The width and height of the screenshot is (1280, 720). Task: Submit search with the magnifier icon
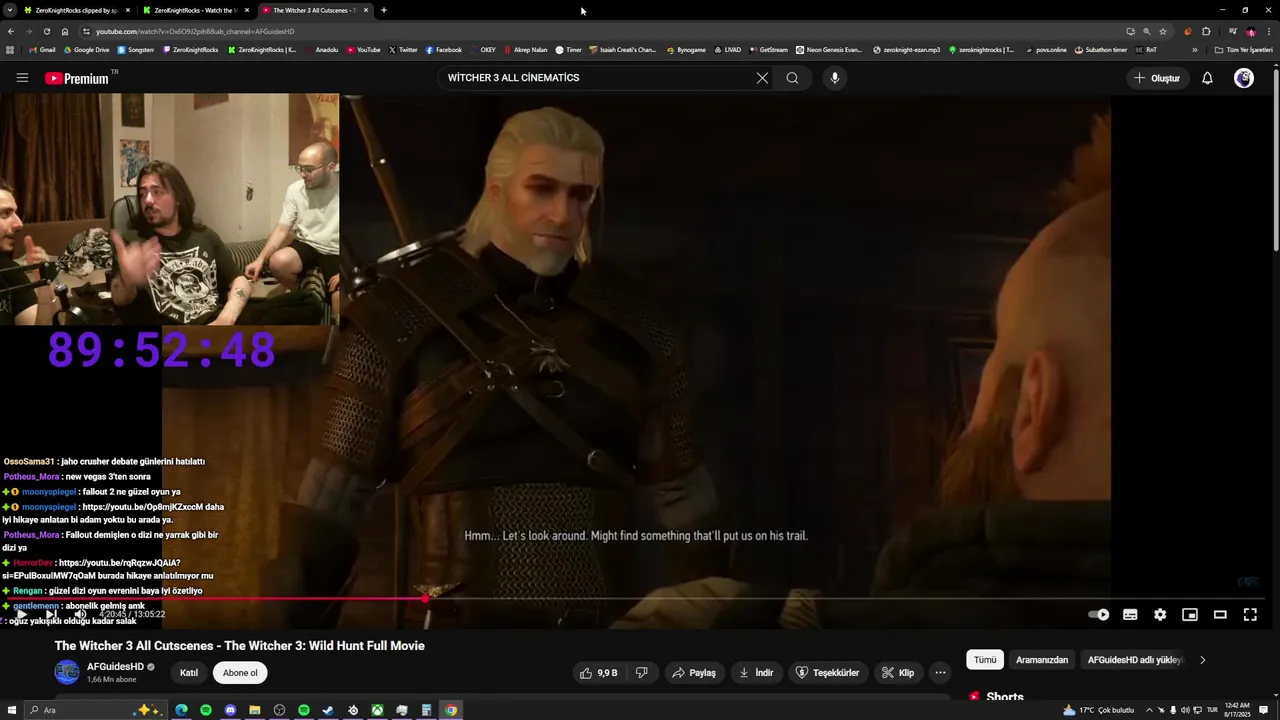(792, 78)
